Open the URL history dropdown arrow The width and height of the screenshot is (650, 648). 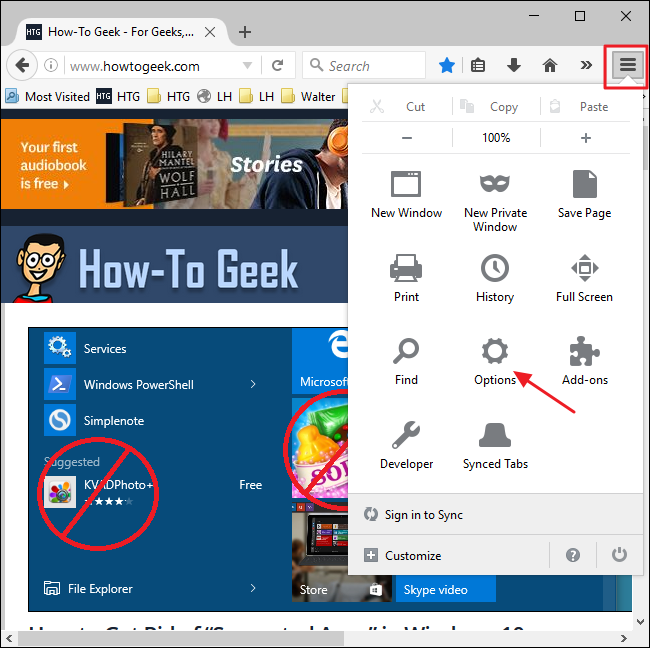point(247,65)
